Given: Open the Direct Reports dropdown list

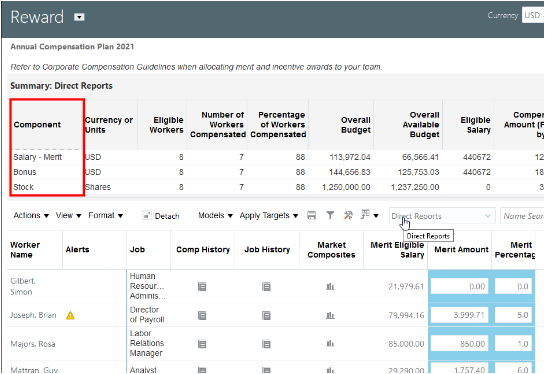Looking at the screenshot, I should point(442,216).
